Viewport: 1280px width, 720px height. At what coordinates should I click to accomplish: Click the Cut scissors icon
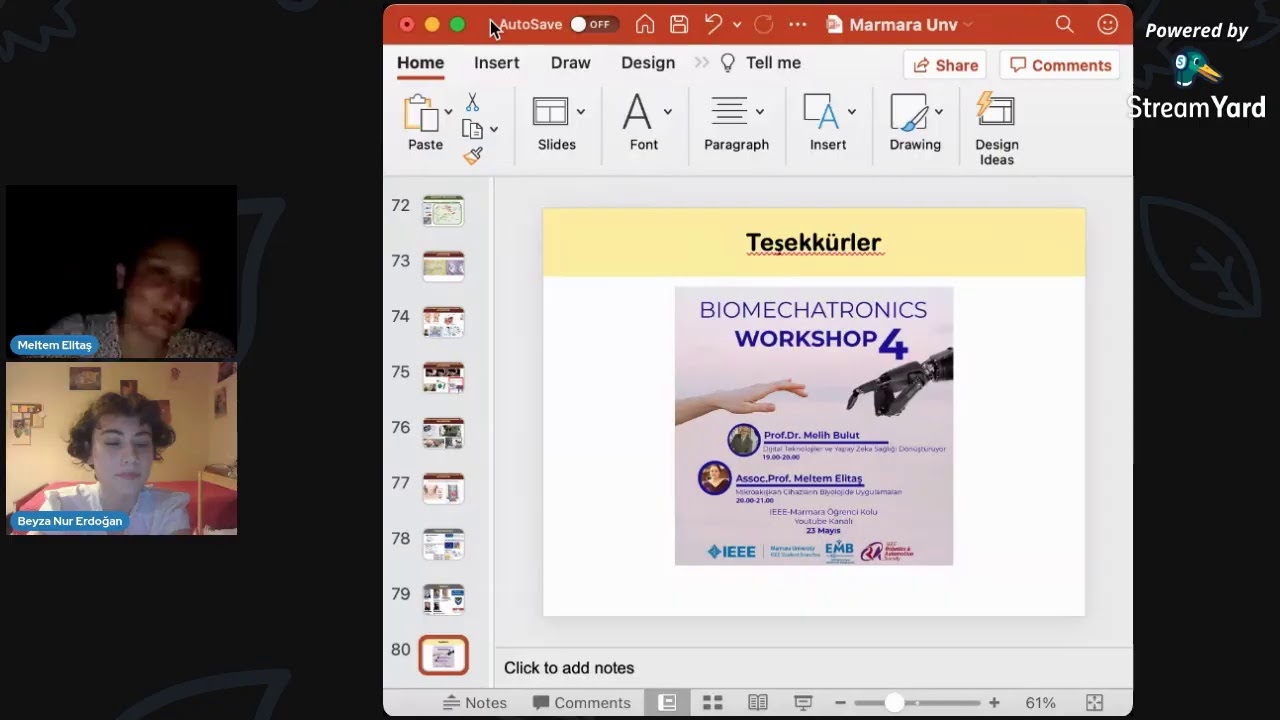pos(473,103)
